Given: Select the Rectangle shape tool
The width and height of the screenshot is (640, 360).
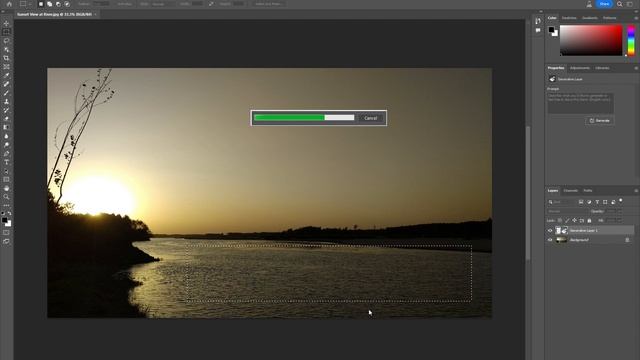Looking at the screenshot, I should (x=6, y=180).
